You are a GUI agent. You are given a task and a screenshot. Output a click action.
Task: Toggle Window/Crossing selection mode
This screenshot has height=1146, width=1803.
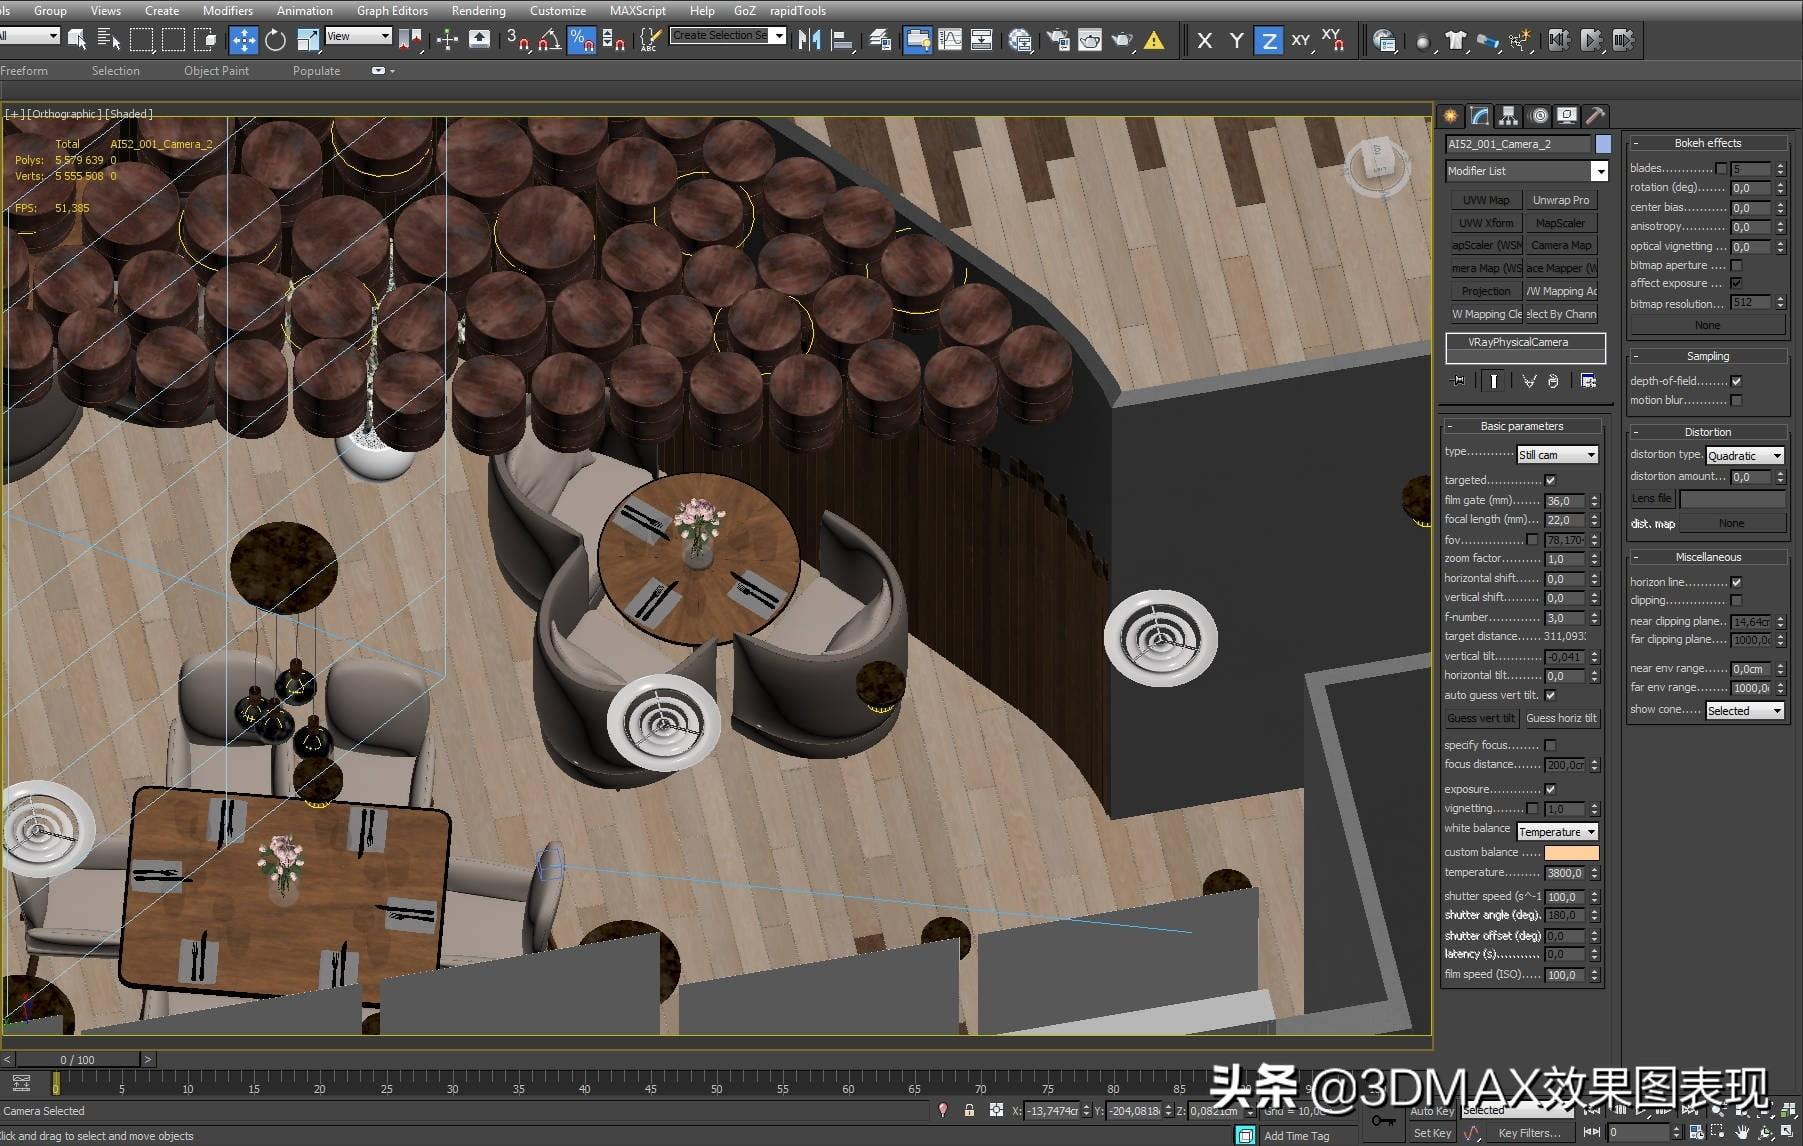tap(205, 40)
